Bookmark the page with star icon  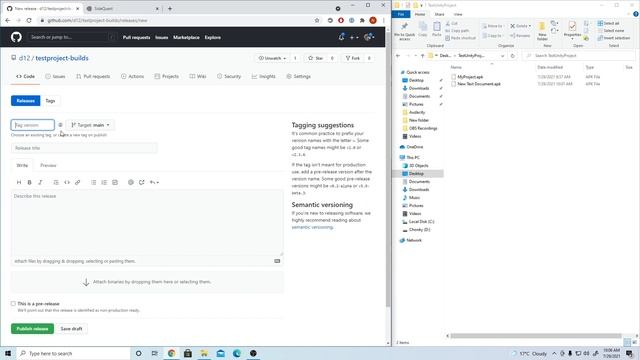[x=317, y=20]
